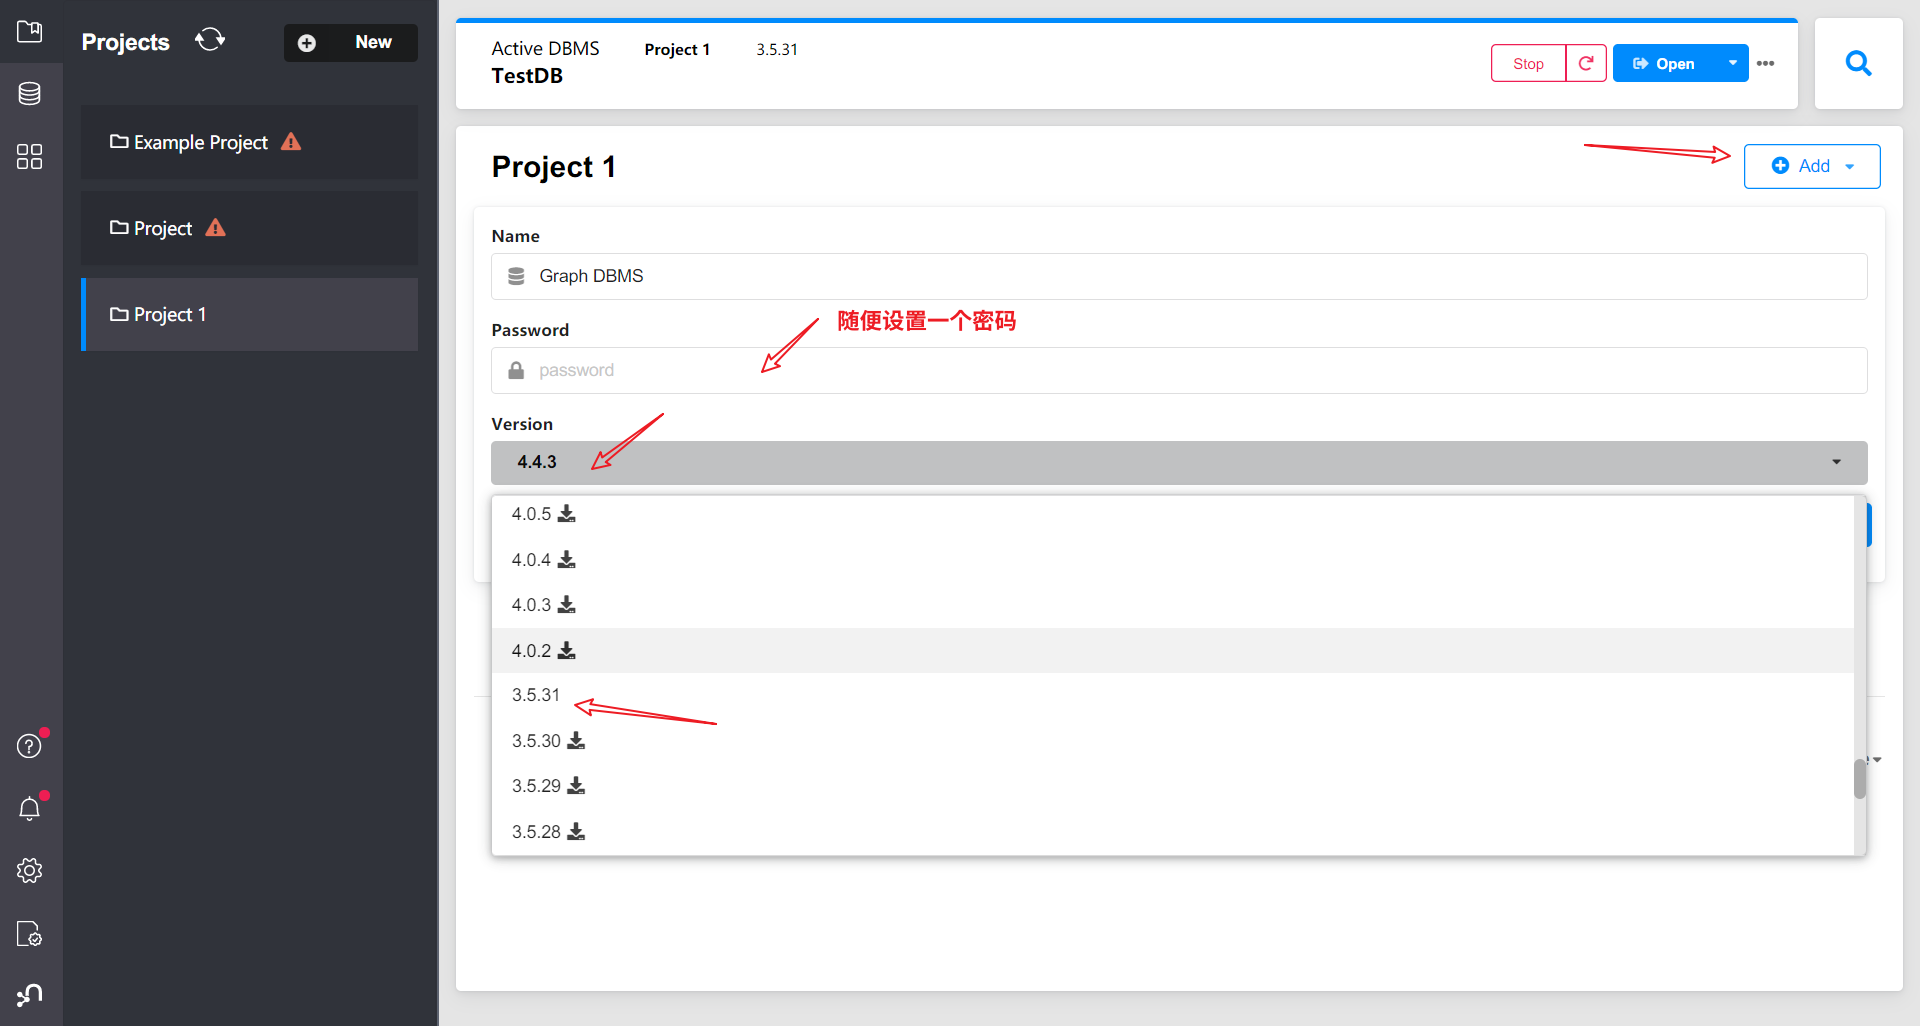Click the Password input field
This screenshot has height=1026, width=1920.
1179,370
